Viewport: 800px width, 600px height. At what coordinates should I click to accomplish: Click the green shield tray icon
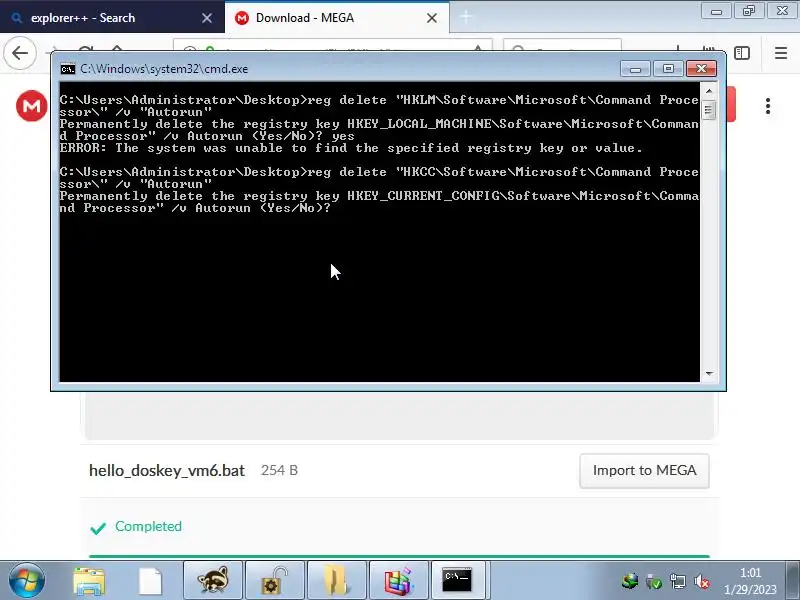pyautogui.click(x=654, y=582)
